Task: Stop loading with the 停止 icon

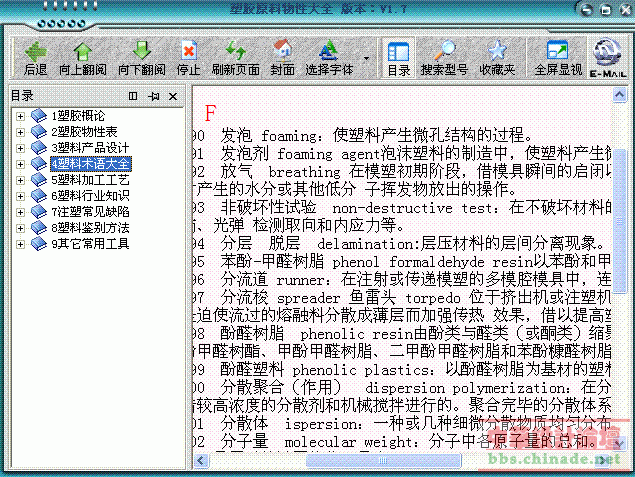Action: tap(189, 51)
